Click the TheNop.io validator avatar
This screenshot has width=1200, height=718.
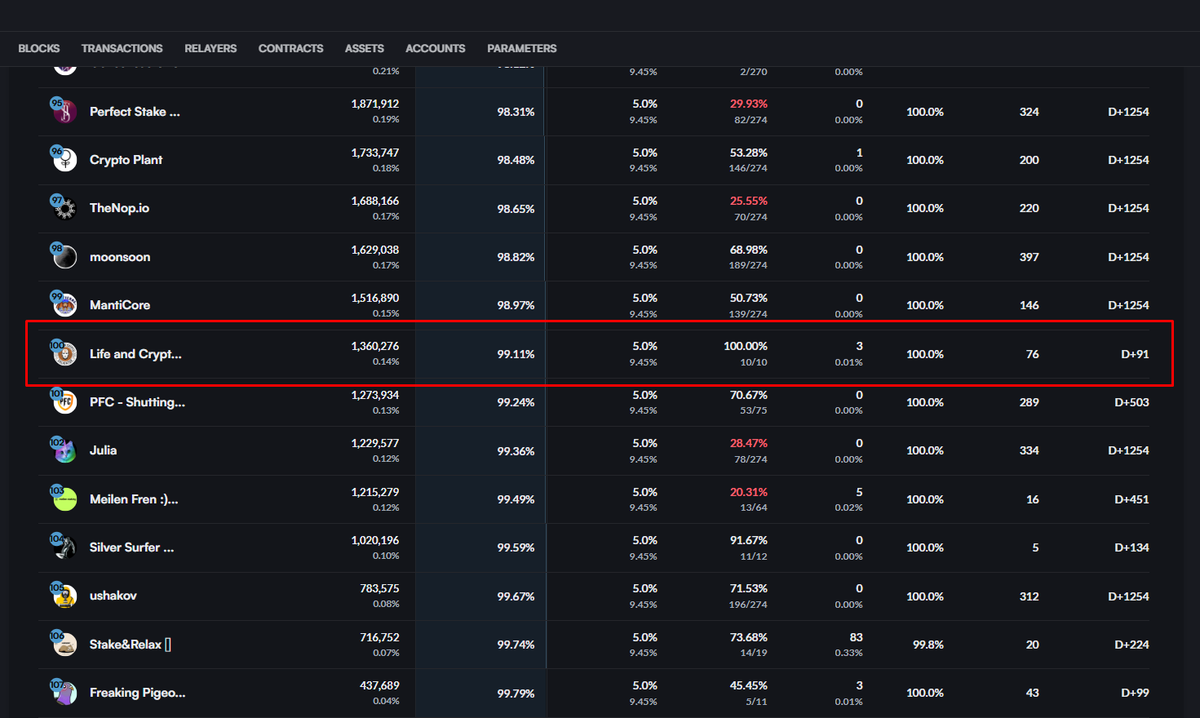[64, 208]
